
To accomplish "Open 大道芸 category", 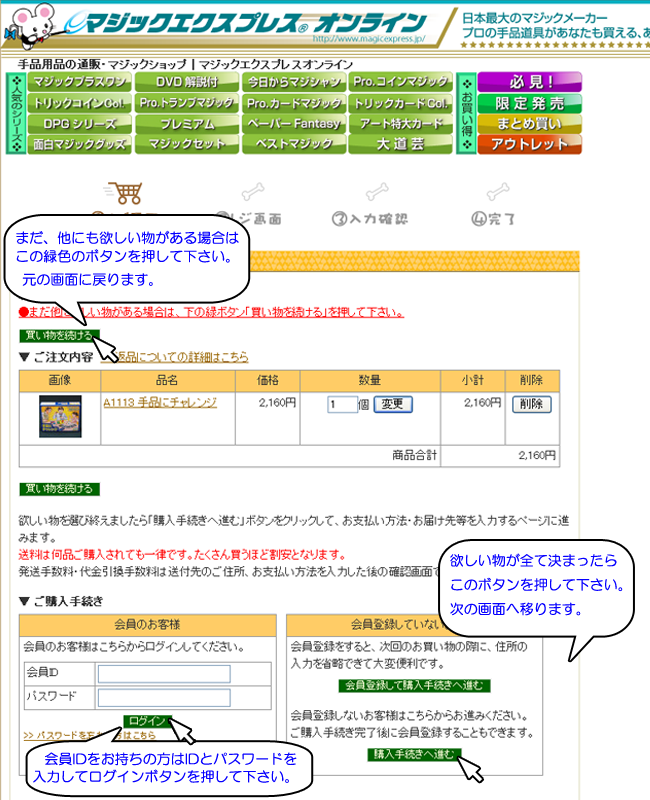I will tap(401, 144).
